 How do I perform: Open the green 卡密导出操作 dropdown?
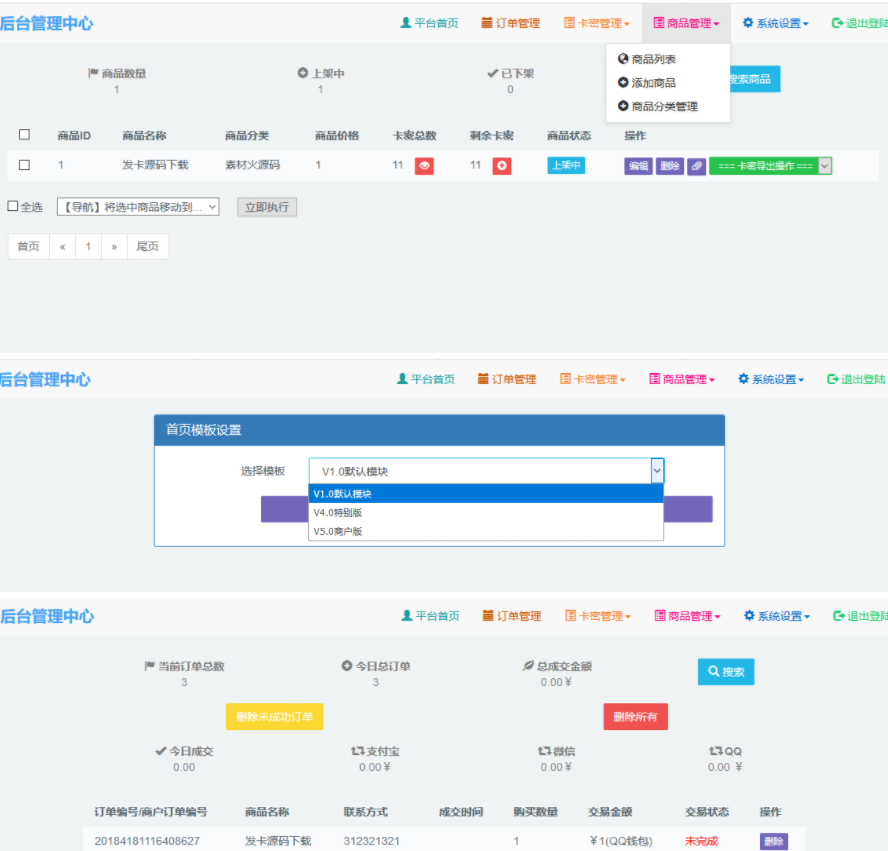click(x=770, y=166)
